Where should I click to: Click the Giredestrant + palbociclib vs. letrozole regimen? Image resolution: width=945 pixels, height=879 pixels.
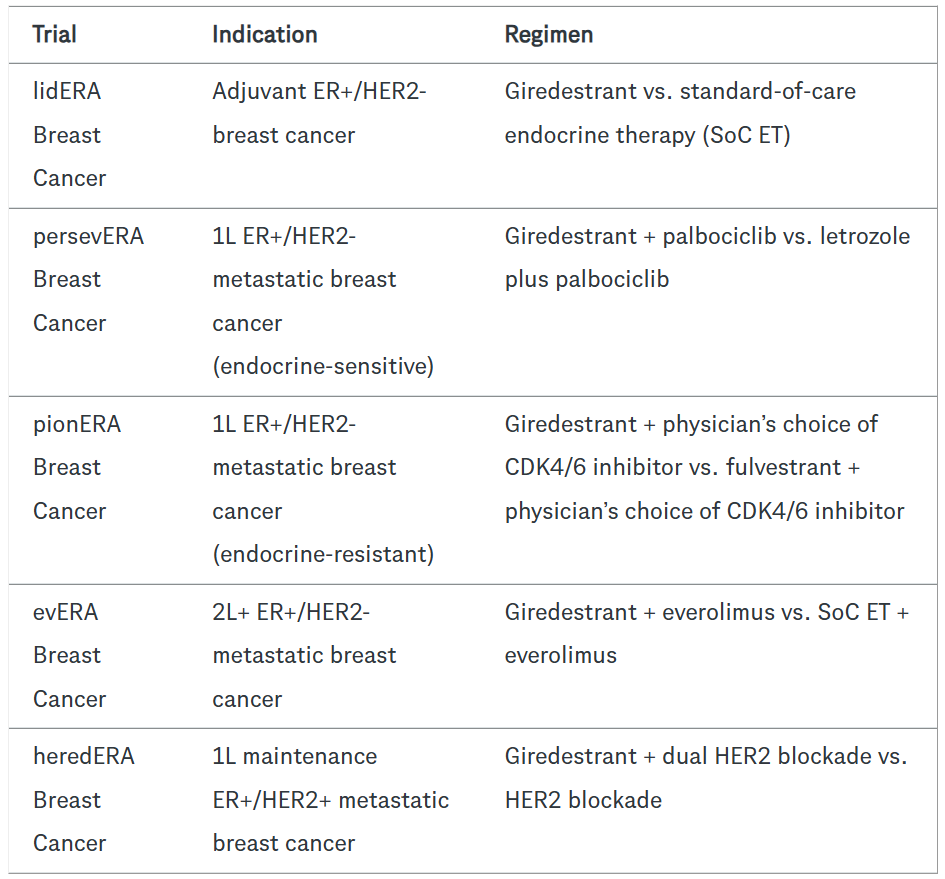click(707, 237)
